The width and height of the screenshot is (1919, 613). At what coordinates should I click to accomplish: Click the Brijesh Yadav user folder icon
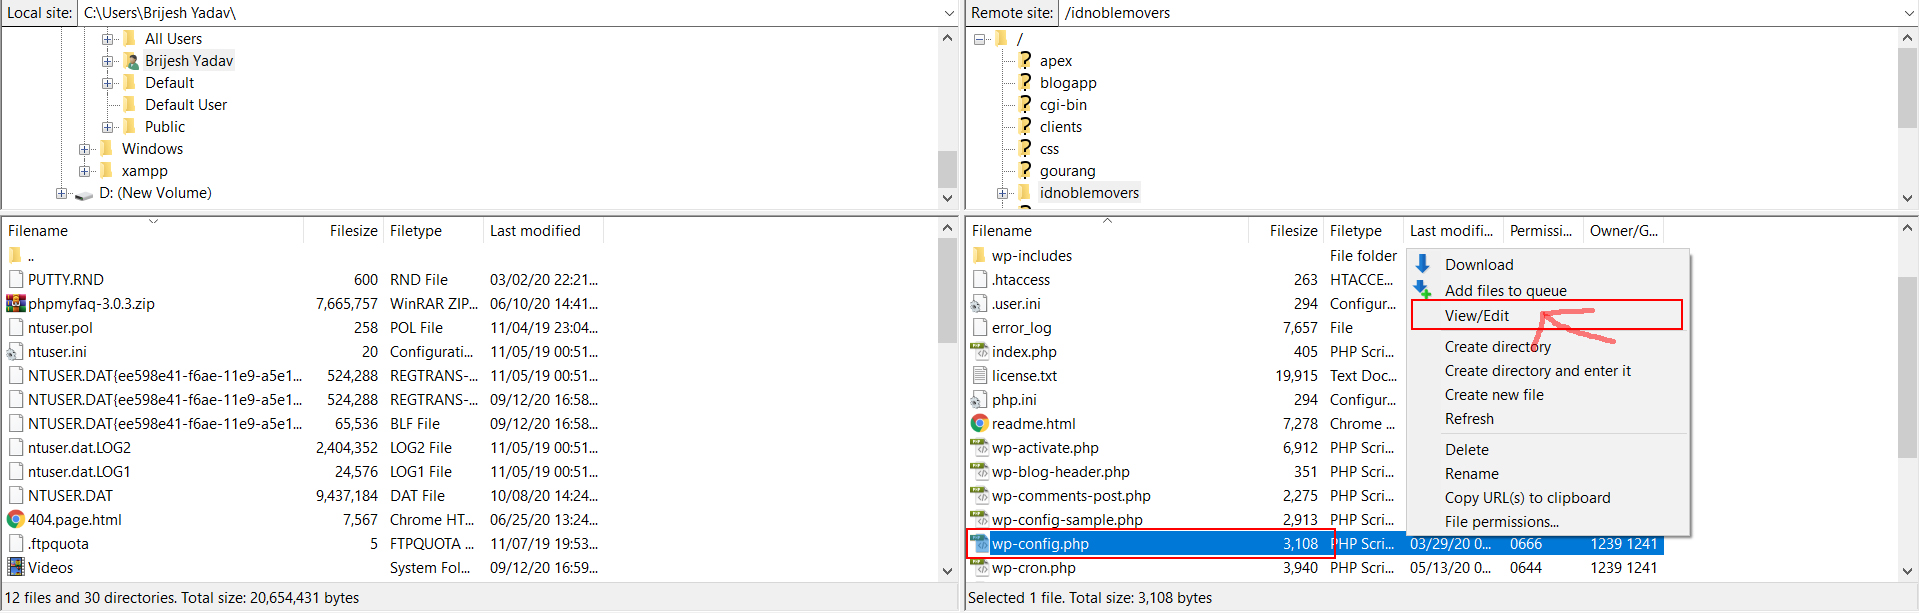click(131, 60)
